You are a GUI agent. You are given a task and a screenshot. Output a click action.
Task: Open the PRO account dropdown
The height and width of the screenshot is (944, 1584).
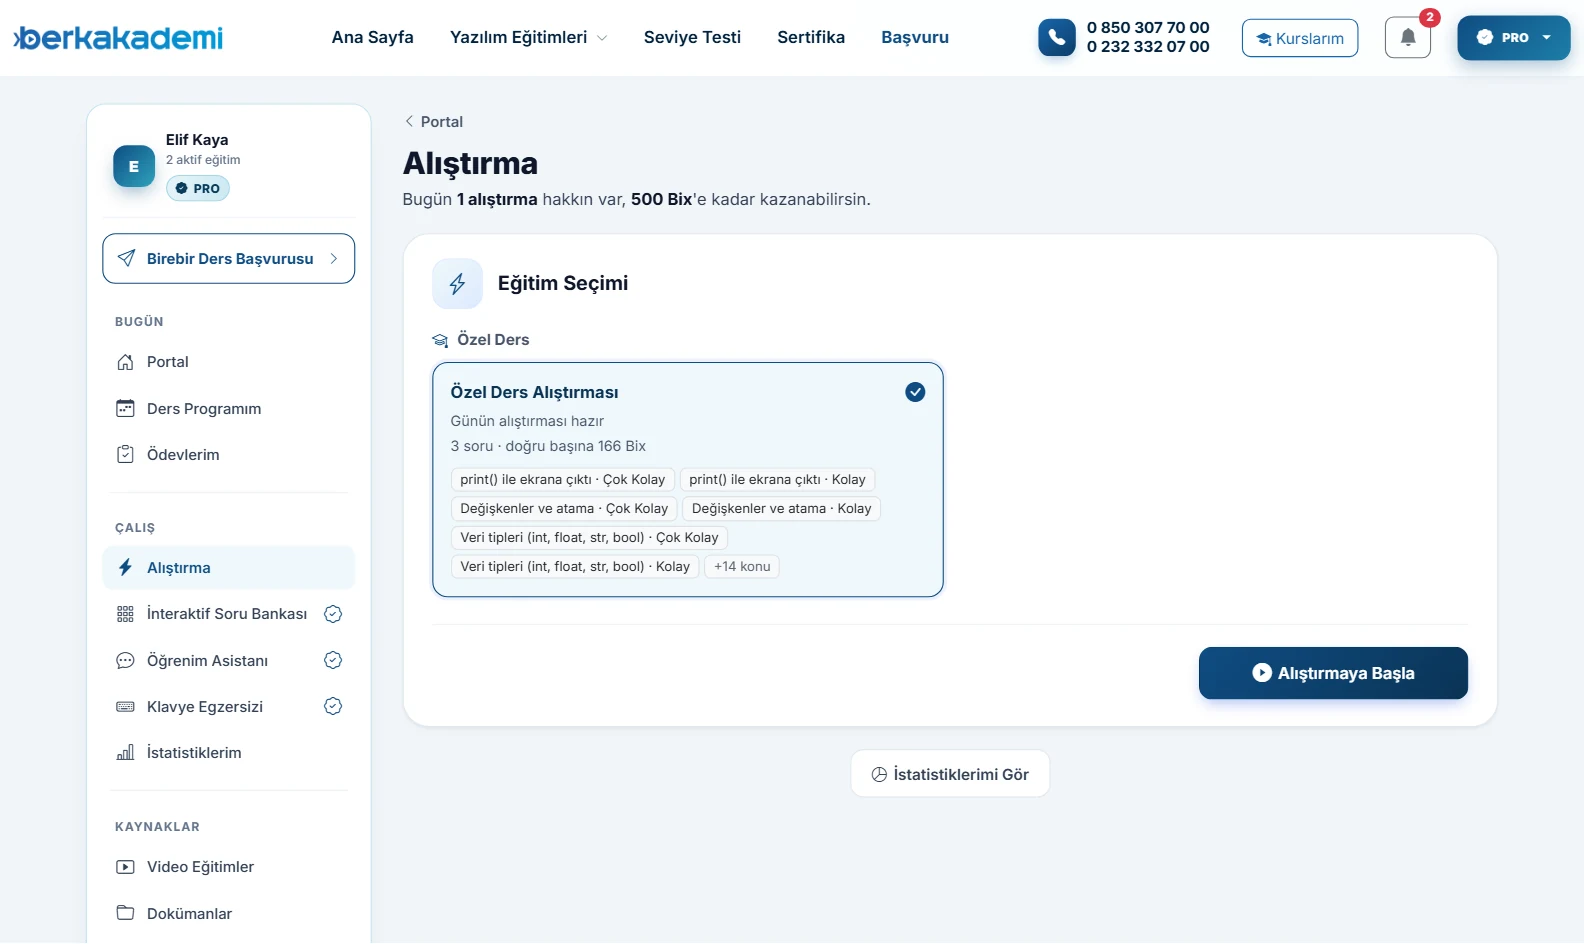click(x=1513, y=38)
